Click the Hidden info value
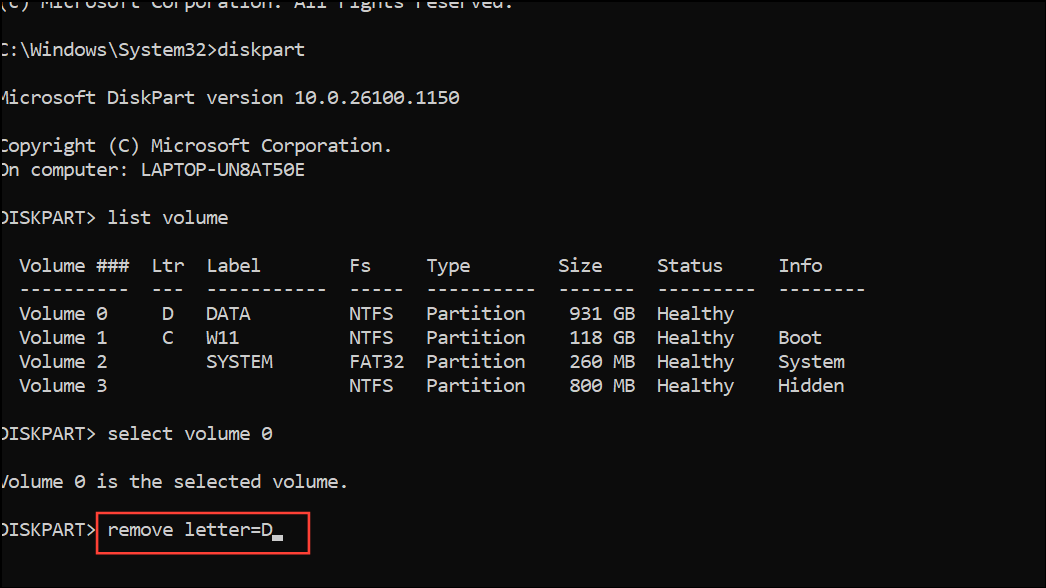Viewport: 1046px width, 588px height. pyautogui.click(x=811, y=386)
